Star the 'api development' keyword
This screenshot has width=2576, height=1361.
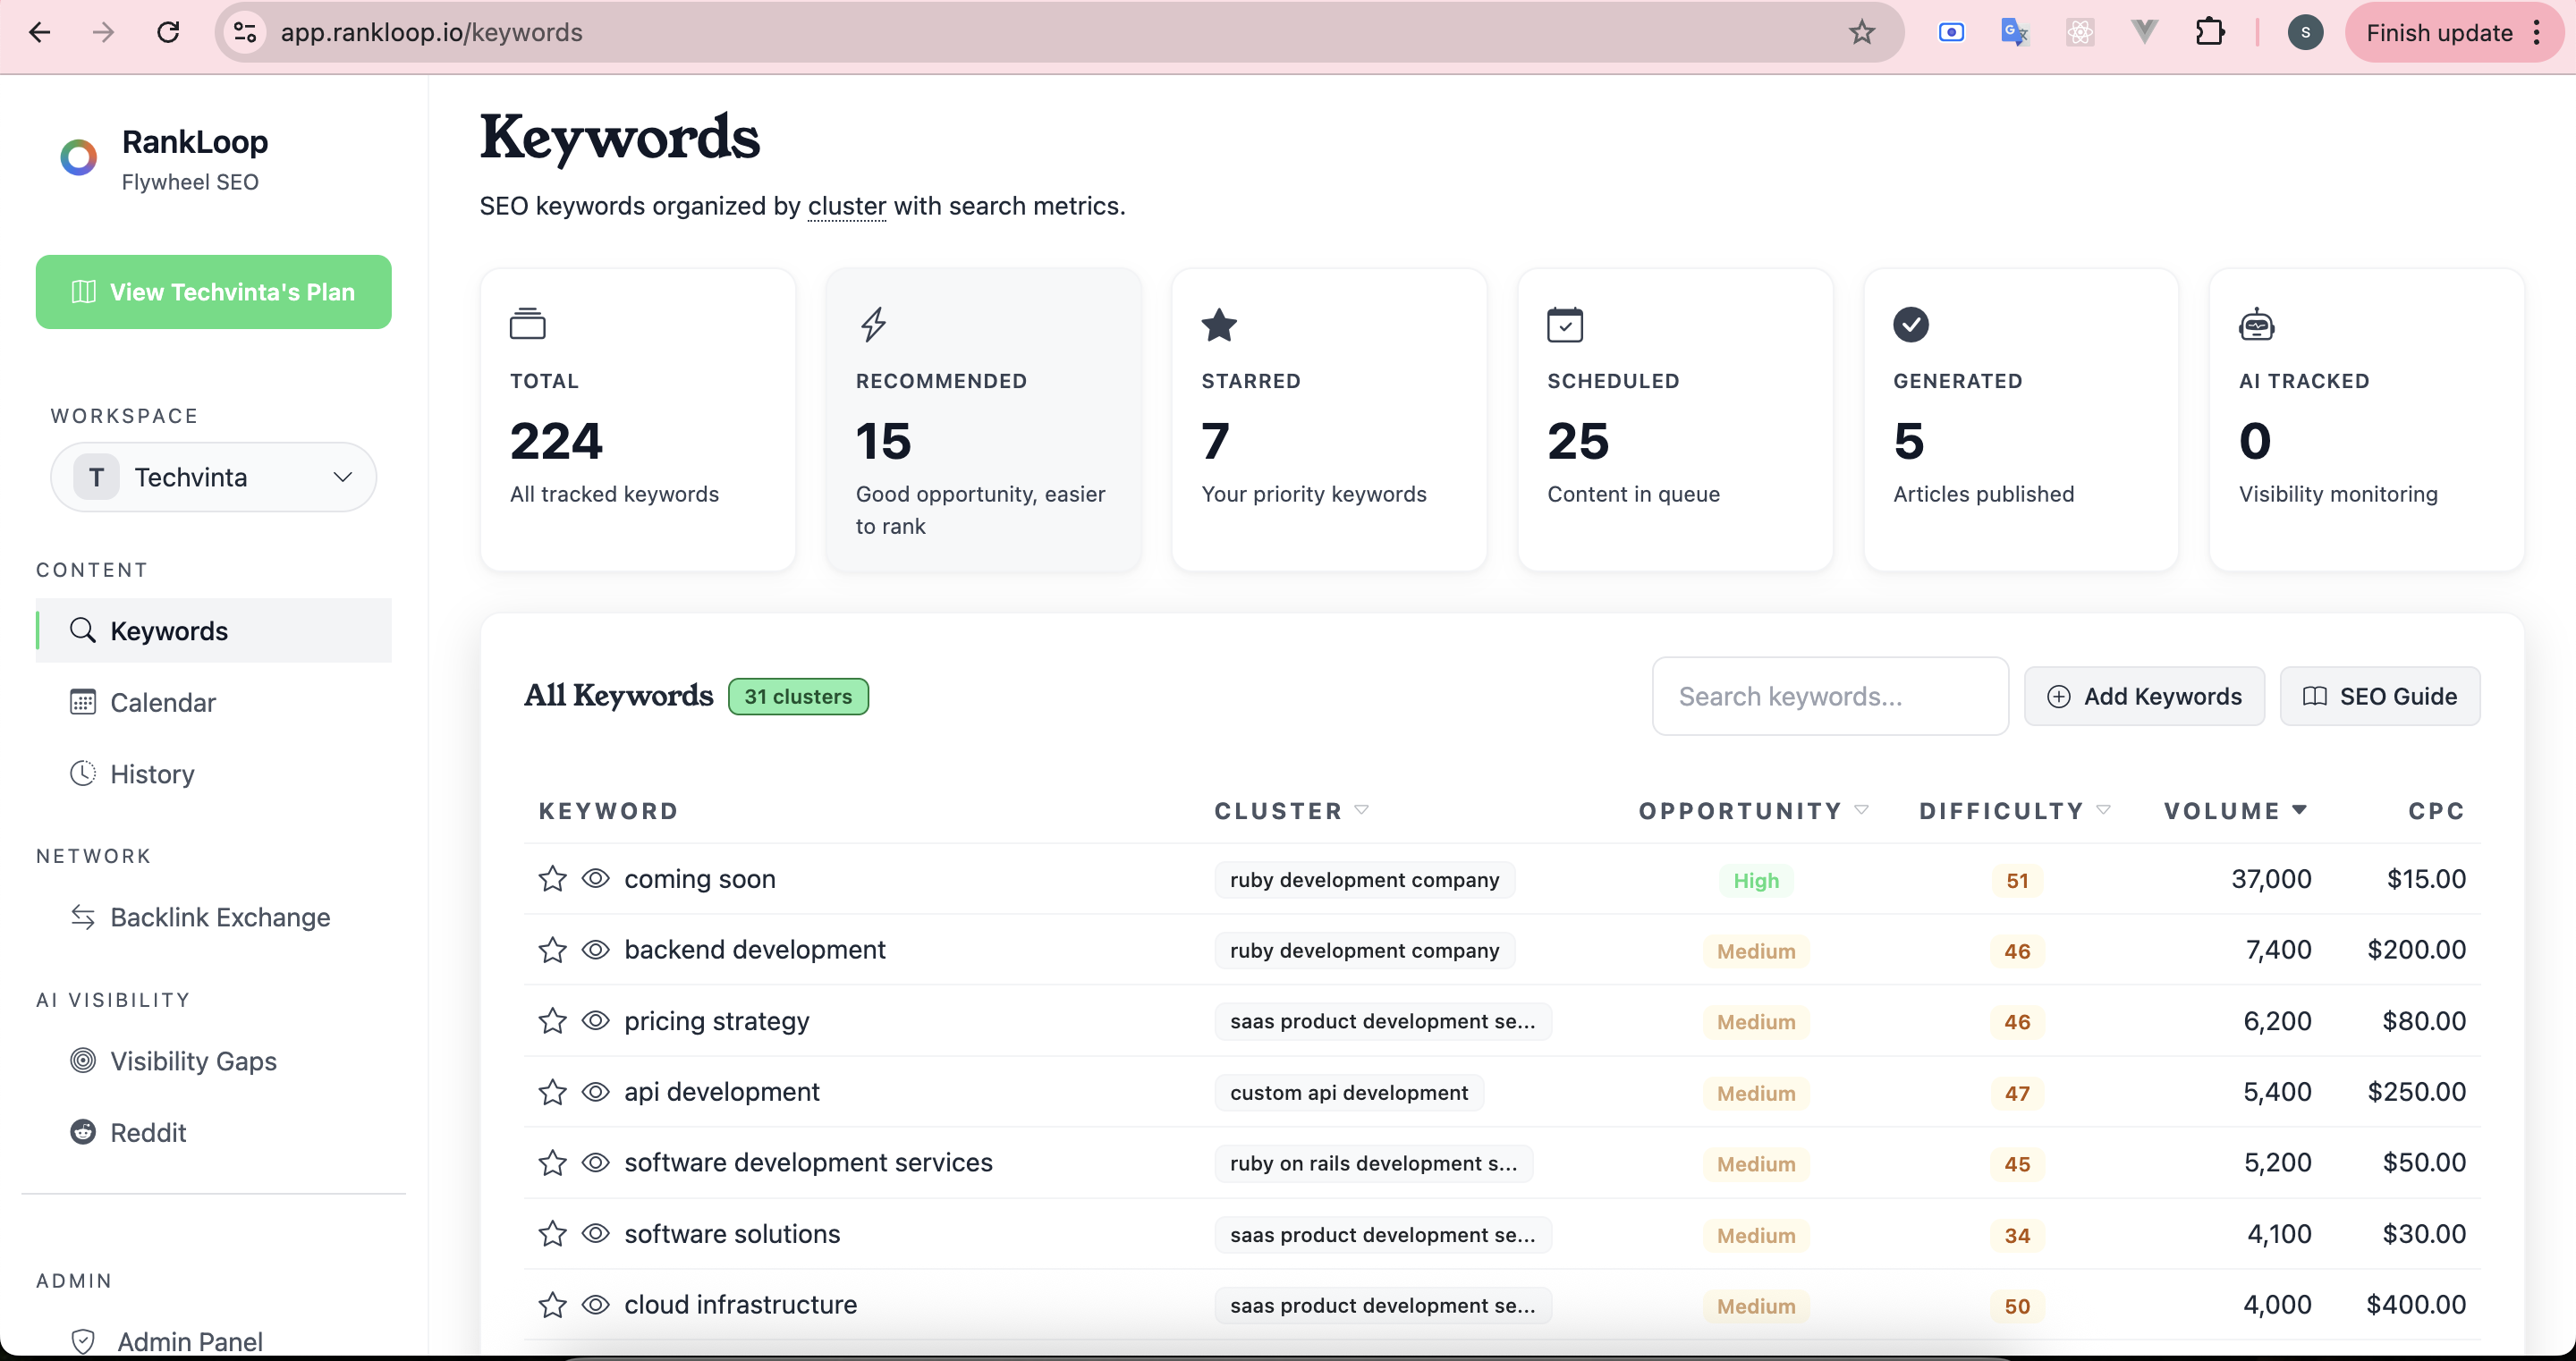pyautogui.click(x=552, y=1092)
